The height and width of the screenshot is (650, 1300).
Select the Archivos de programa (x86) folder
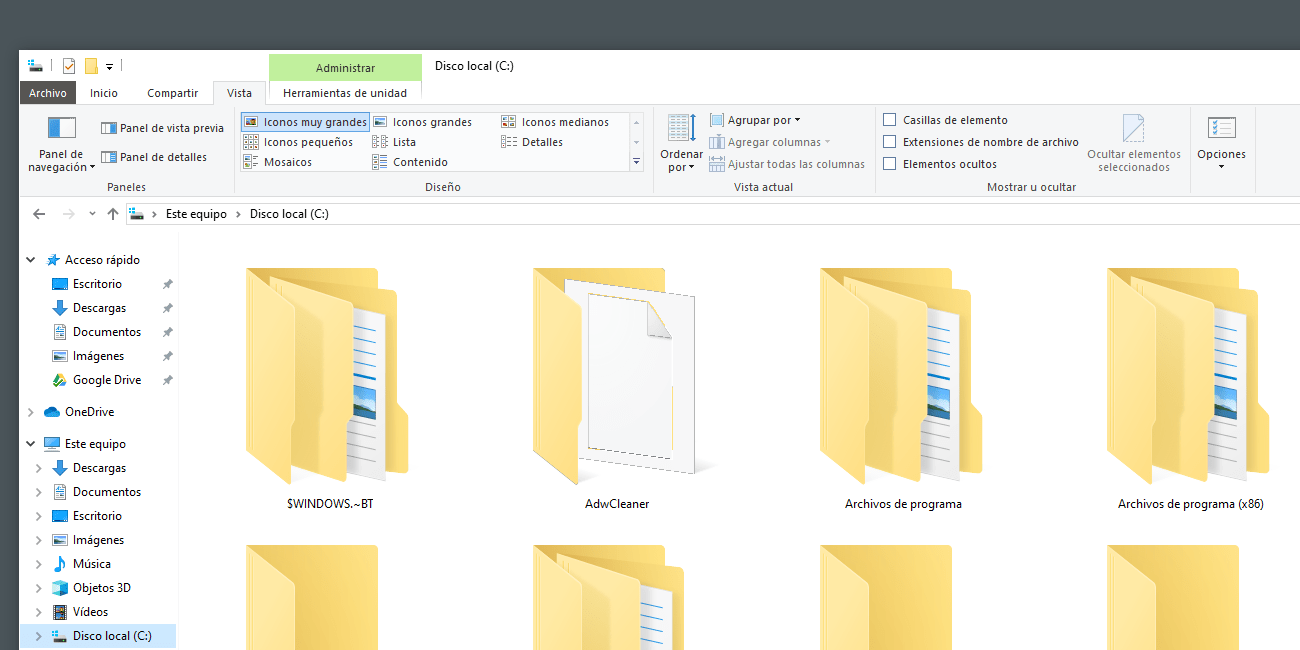pos(1190,388)
